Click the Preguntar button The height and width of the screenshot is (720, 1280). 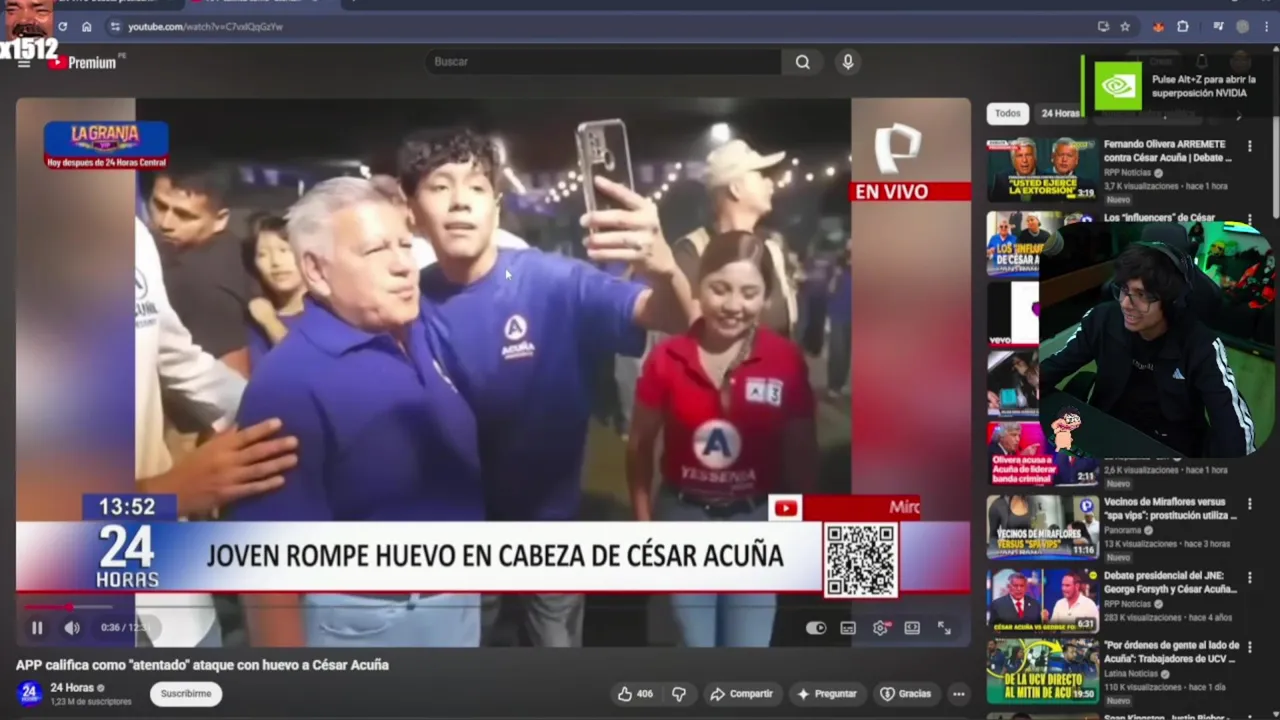(x=827, y=694)
